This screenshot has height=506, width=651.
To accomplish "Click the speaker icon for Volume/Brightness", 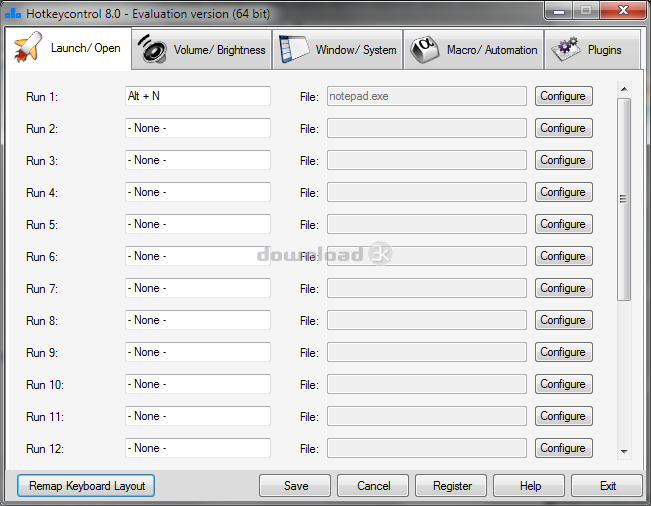I will (x=152, y=49).
